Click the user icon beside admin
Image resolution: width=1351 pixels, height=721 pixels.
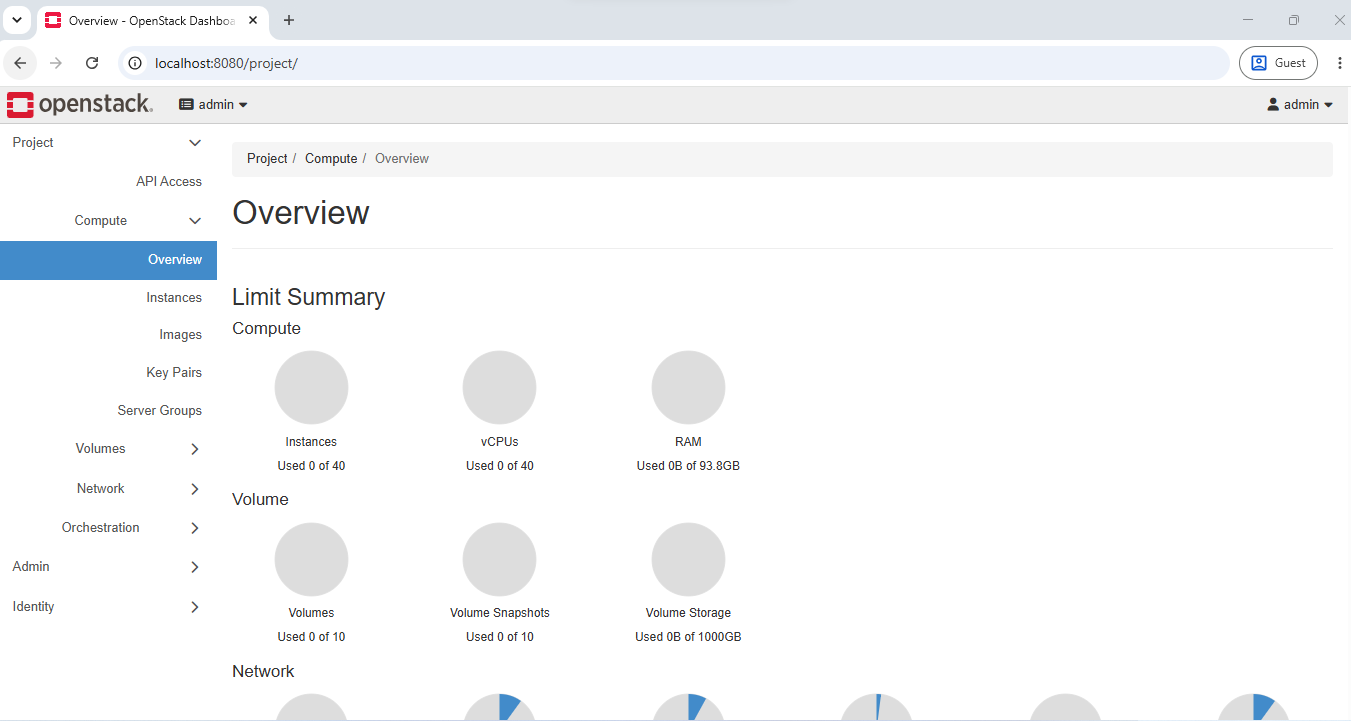[x=1273, y=104]
